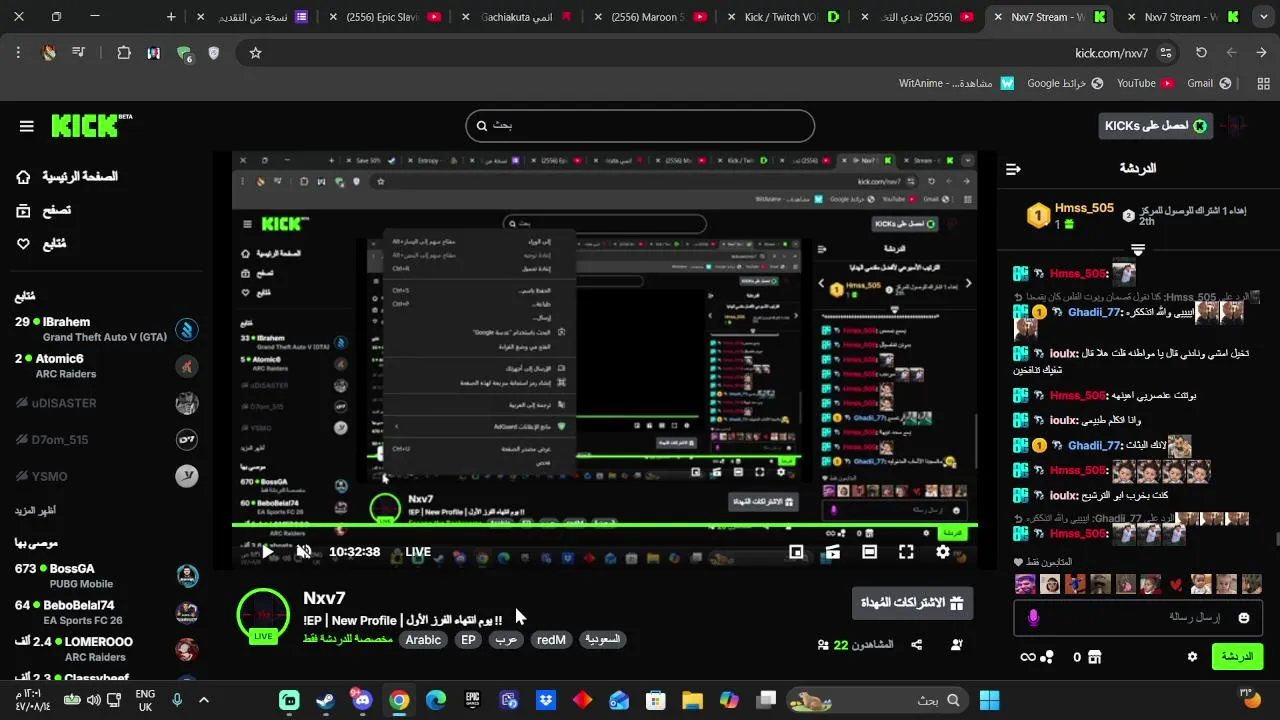The width and height of the screenshot is (1280, 720).
Task: Open YouTube bookmark
Action: [x=1144, y=83]
